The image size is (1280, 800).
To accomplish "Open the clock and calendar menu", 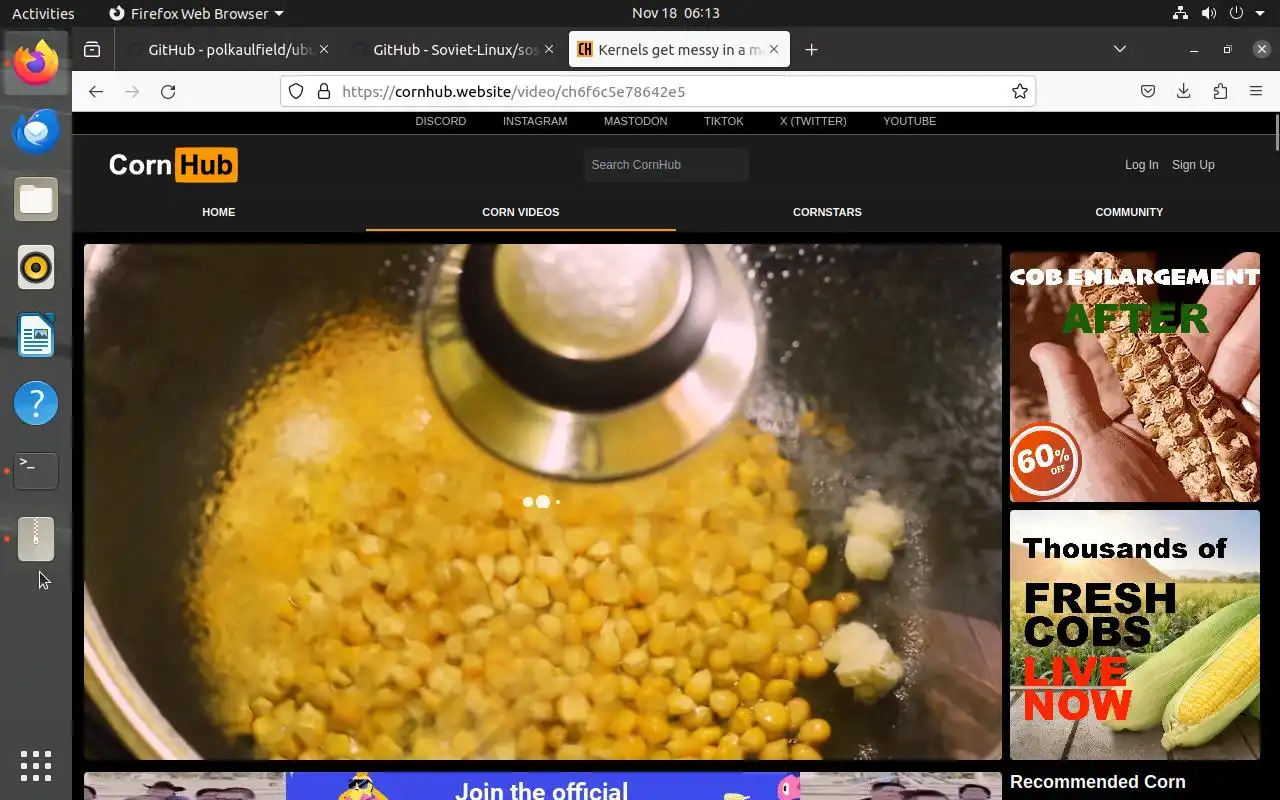I will click(x=676, y=13).
